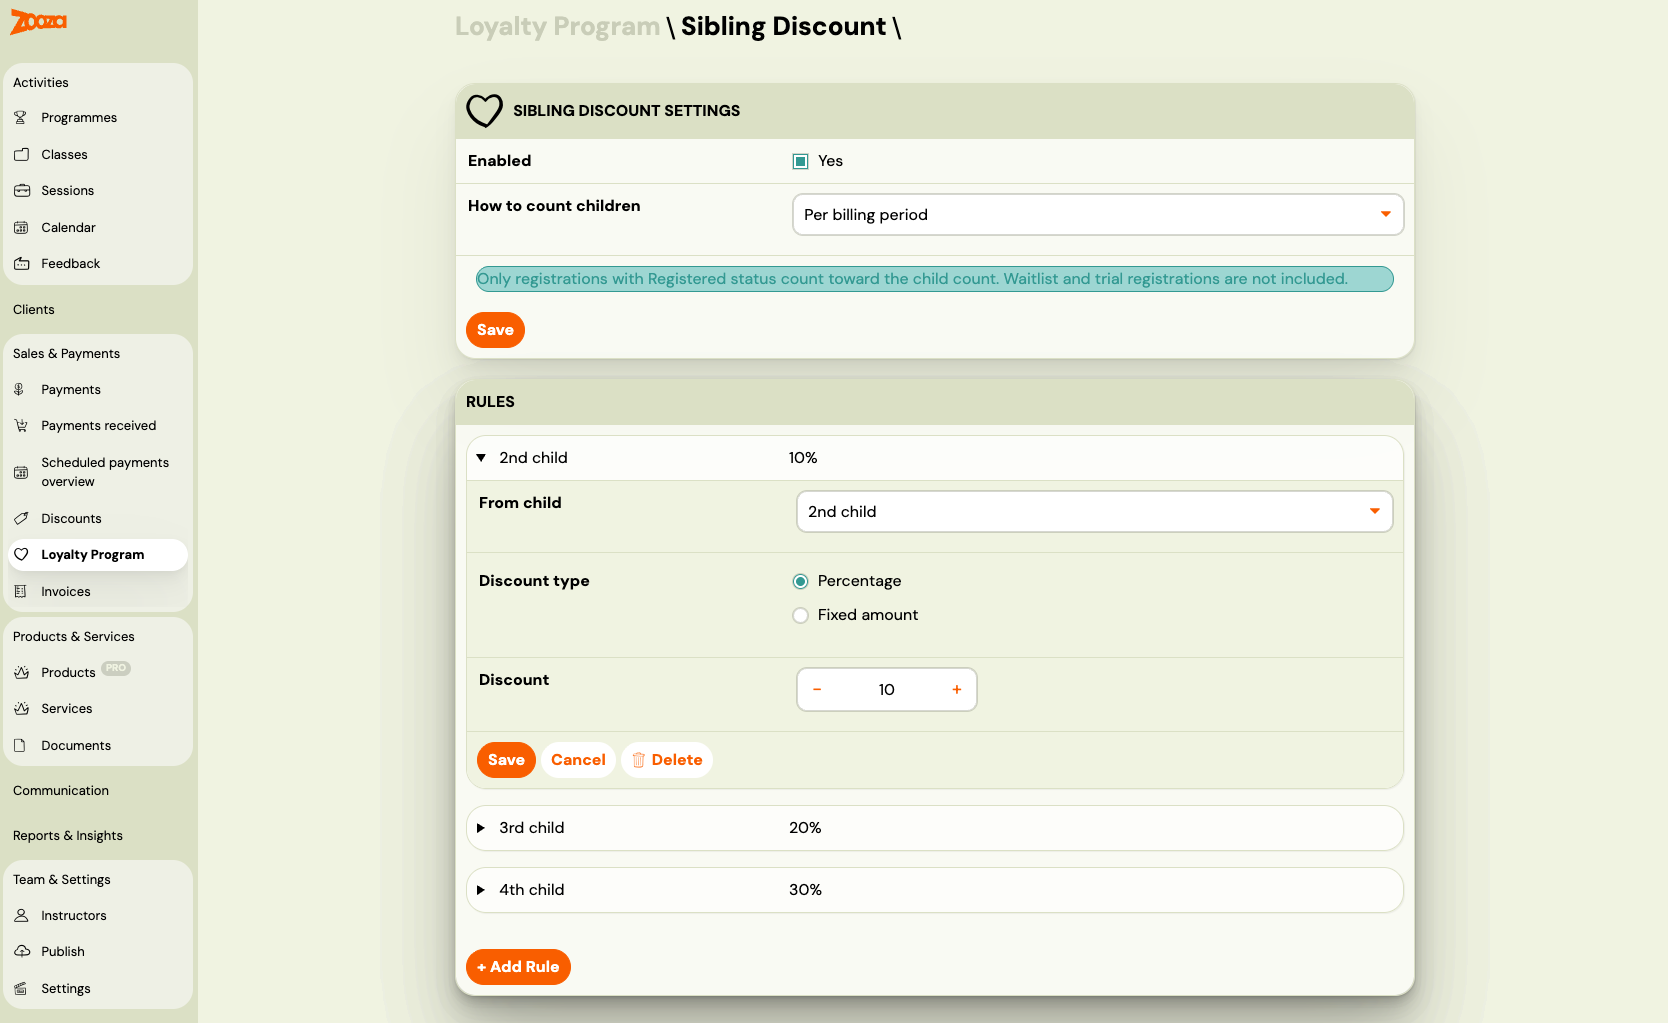Open the 'How to count children' dropdown
Image resolution: width=1668 pixels, height=1023 pixels.
click(x=1097, y=214)
